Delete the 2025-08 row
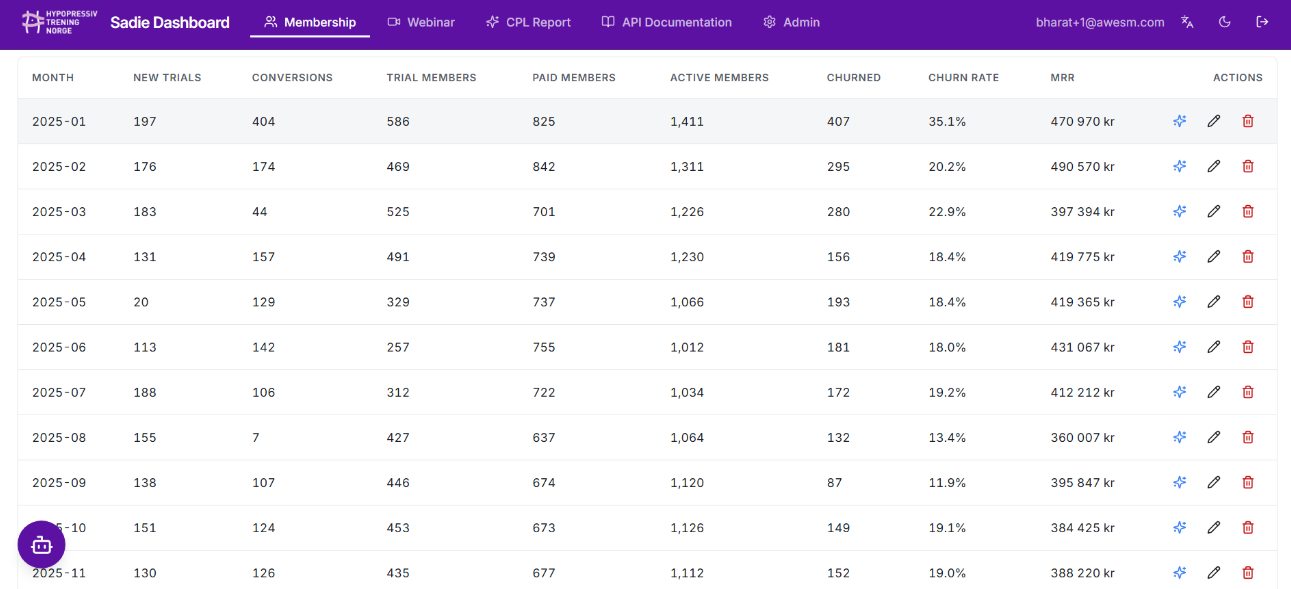 (x=1248, y=437)
